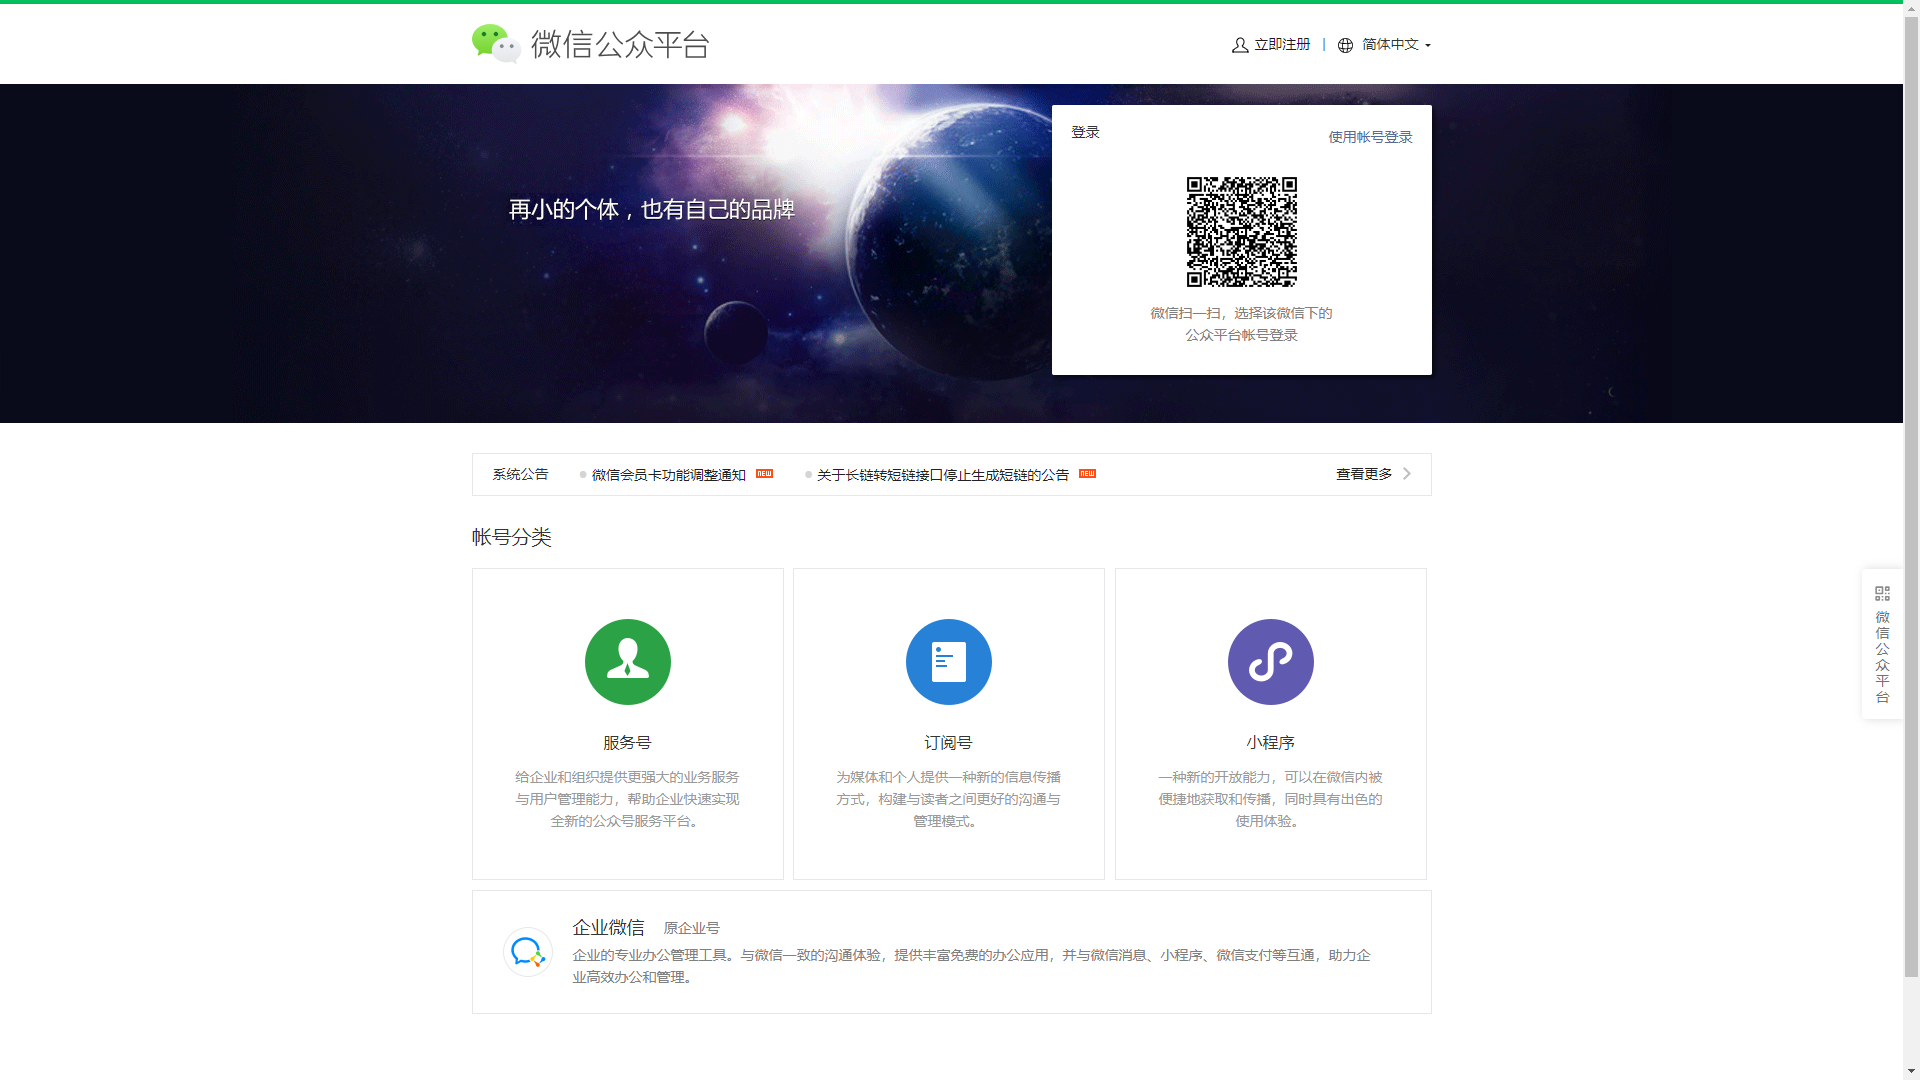Screen dimensions: 1920x1080
Task: Open 微信会员卡功能调整通知 announcement
Action: pyautogui.click(x=669, y=475)
